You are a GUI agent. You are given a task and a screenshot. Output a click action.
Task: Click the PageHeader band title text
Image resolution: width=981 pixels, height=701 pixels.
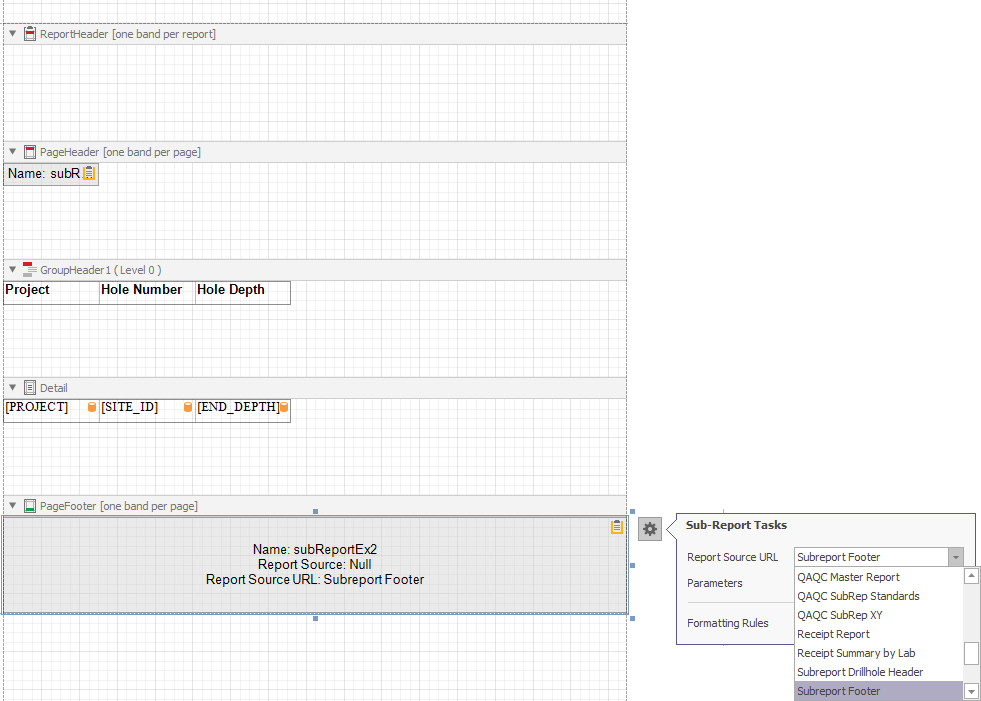point(120,152)
